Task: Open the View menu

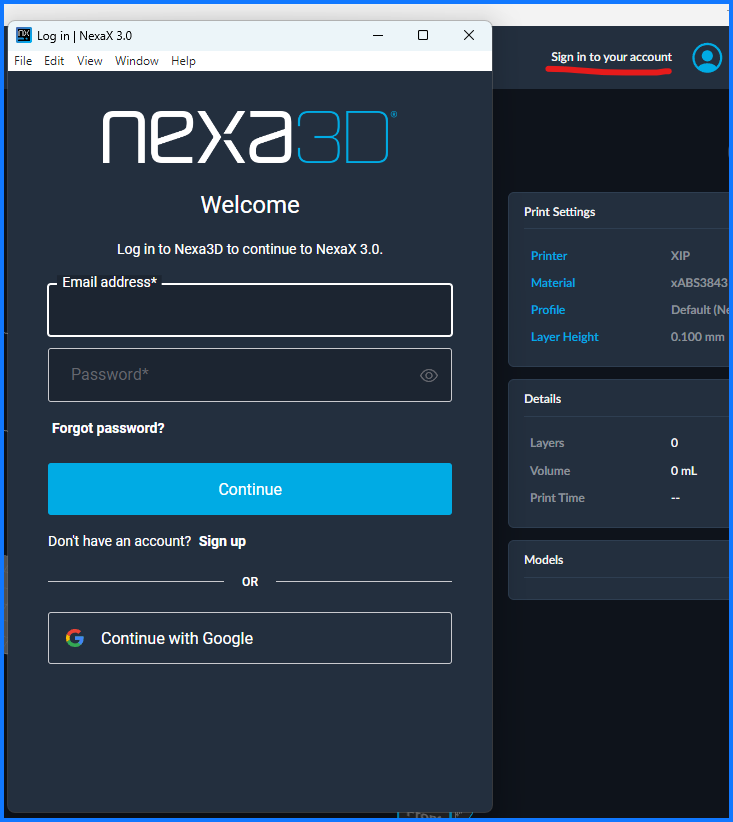Action: click(90, 61)
